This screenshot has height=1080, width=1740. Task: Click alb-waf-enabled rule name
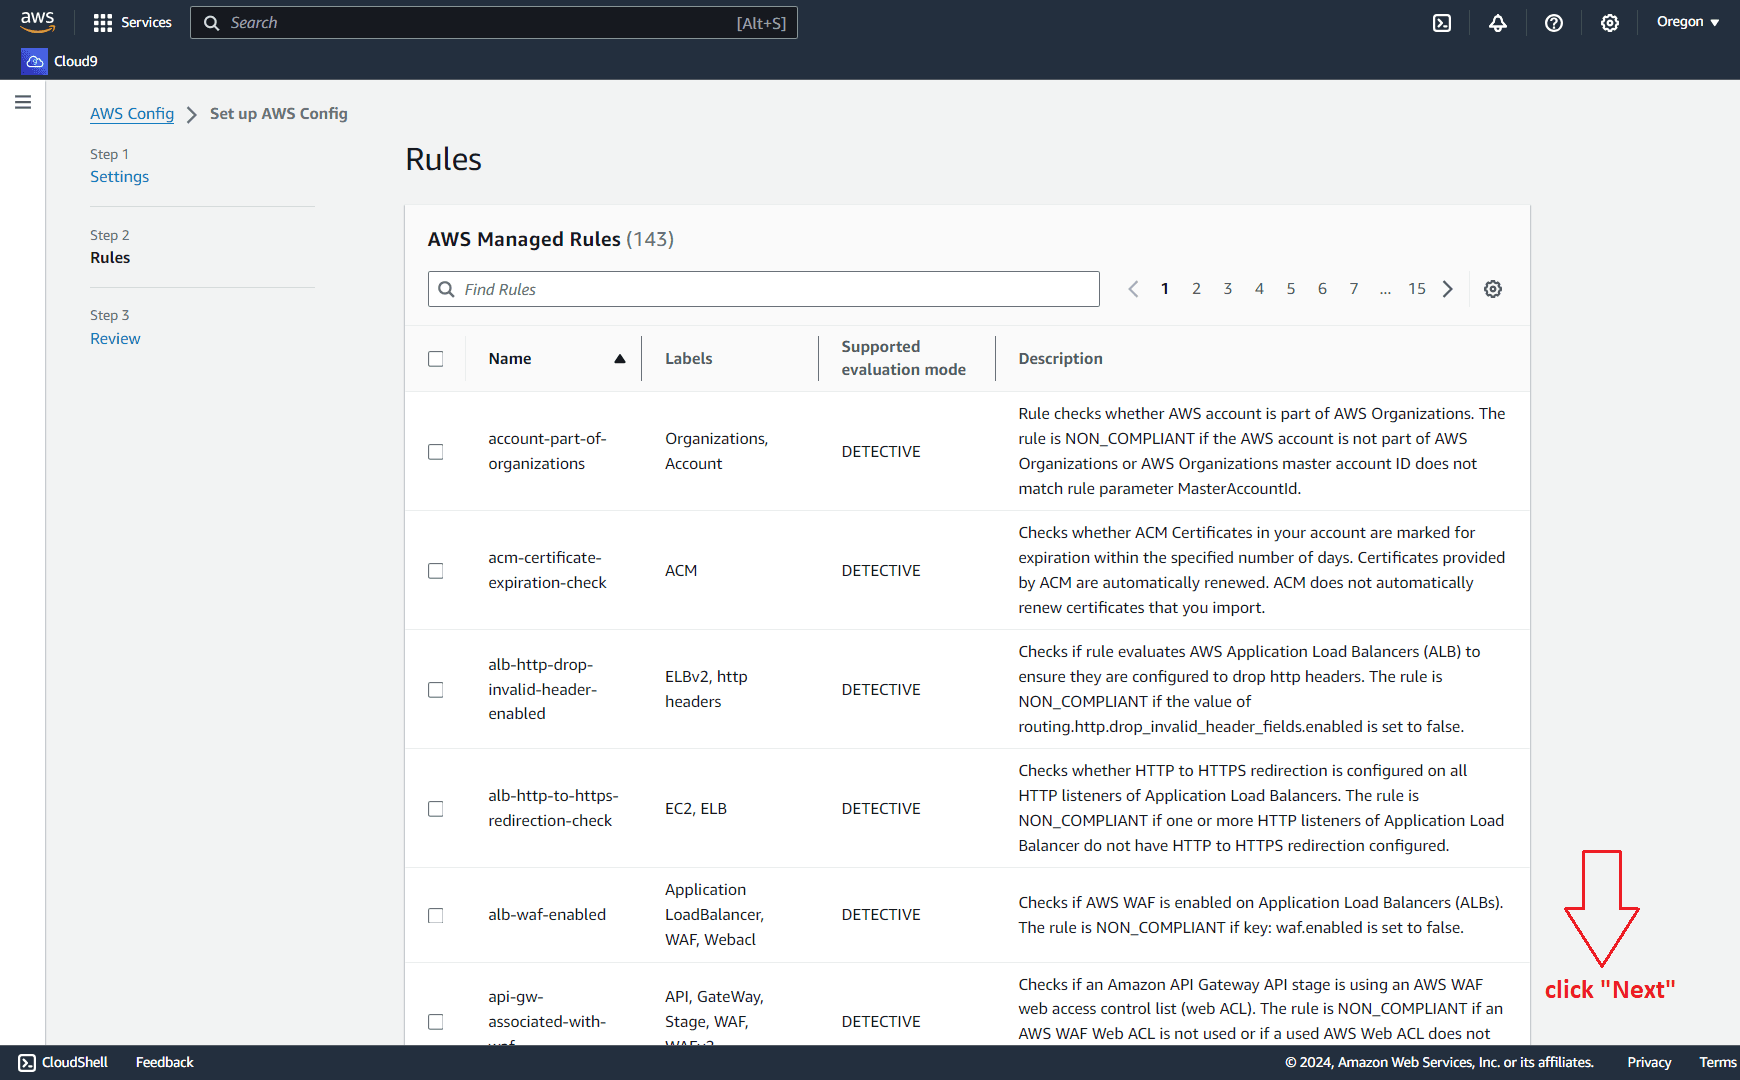coord(547,915)
